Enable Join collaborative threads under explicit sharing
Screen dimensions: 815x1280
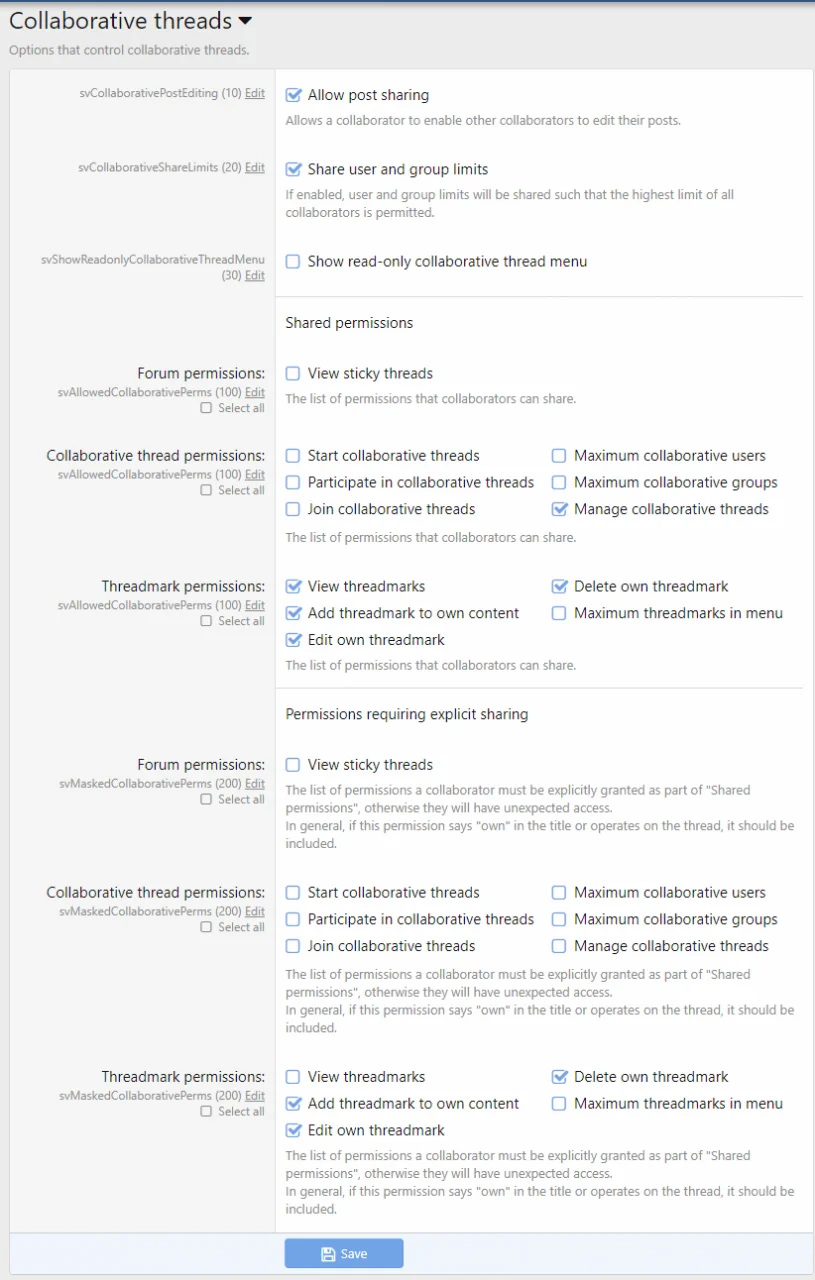(293, 946)
